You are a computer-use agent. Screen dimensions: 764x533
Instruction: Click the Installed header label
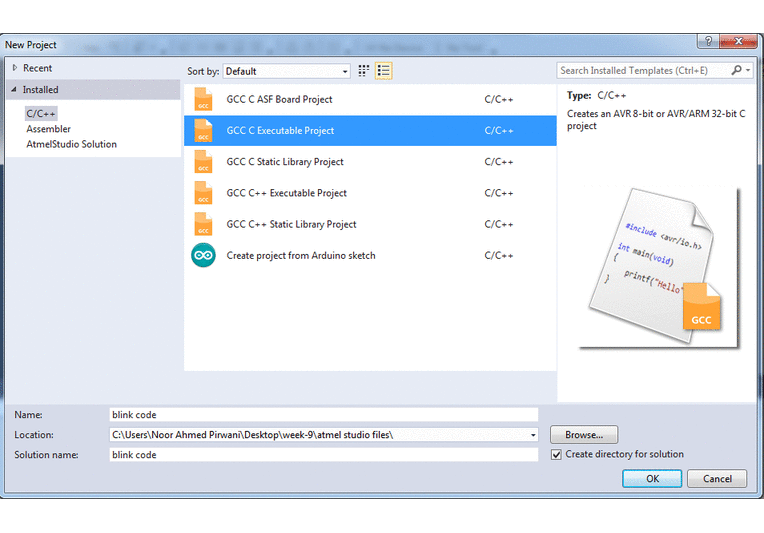pyautogui.click(x=40, y=90)
